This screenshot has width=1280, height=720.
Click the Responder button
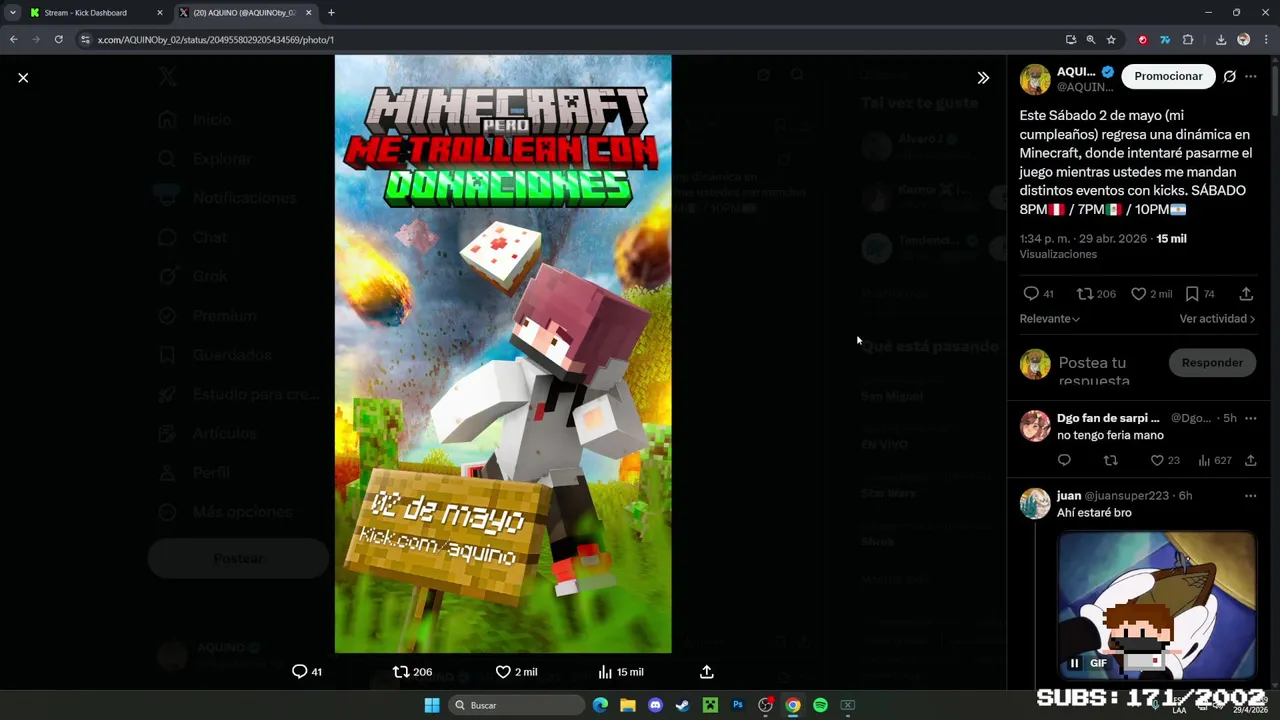click(x=1212, y=363)
